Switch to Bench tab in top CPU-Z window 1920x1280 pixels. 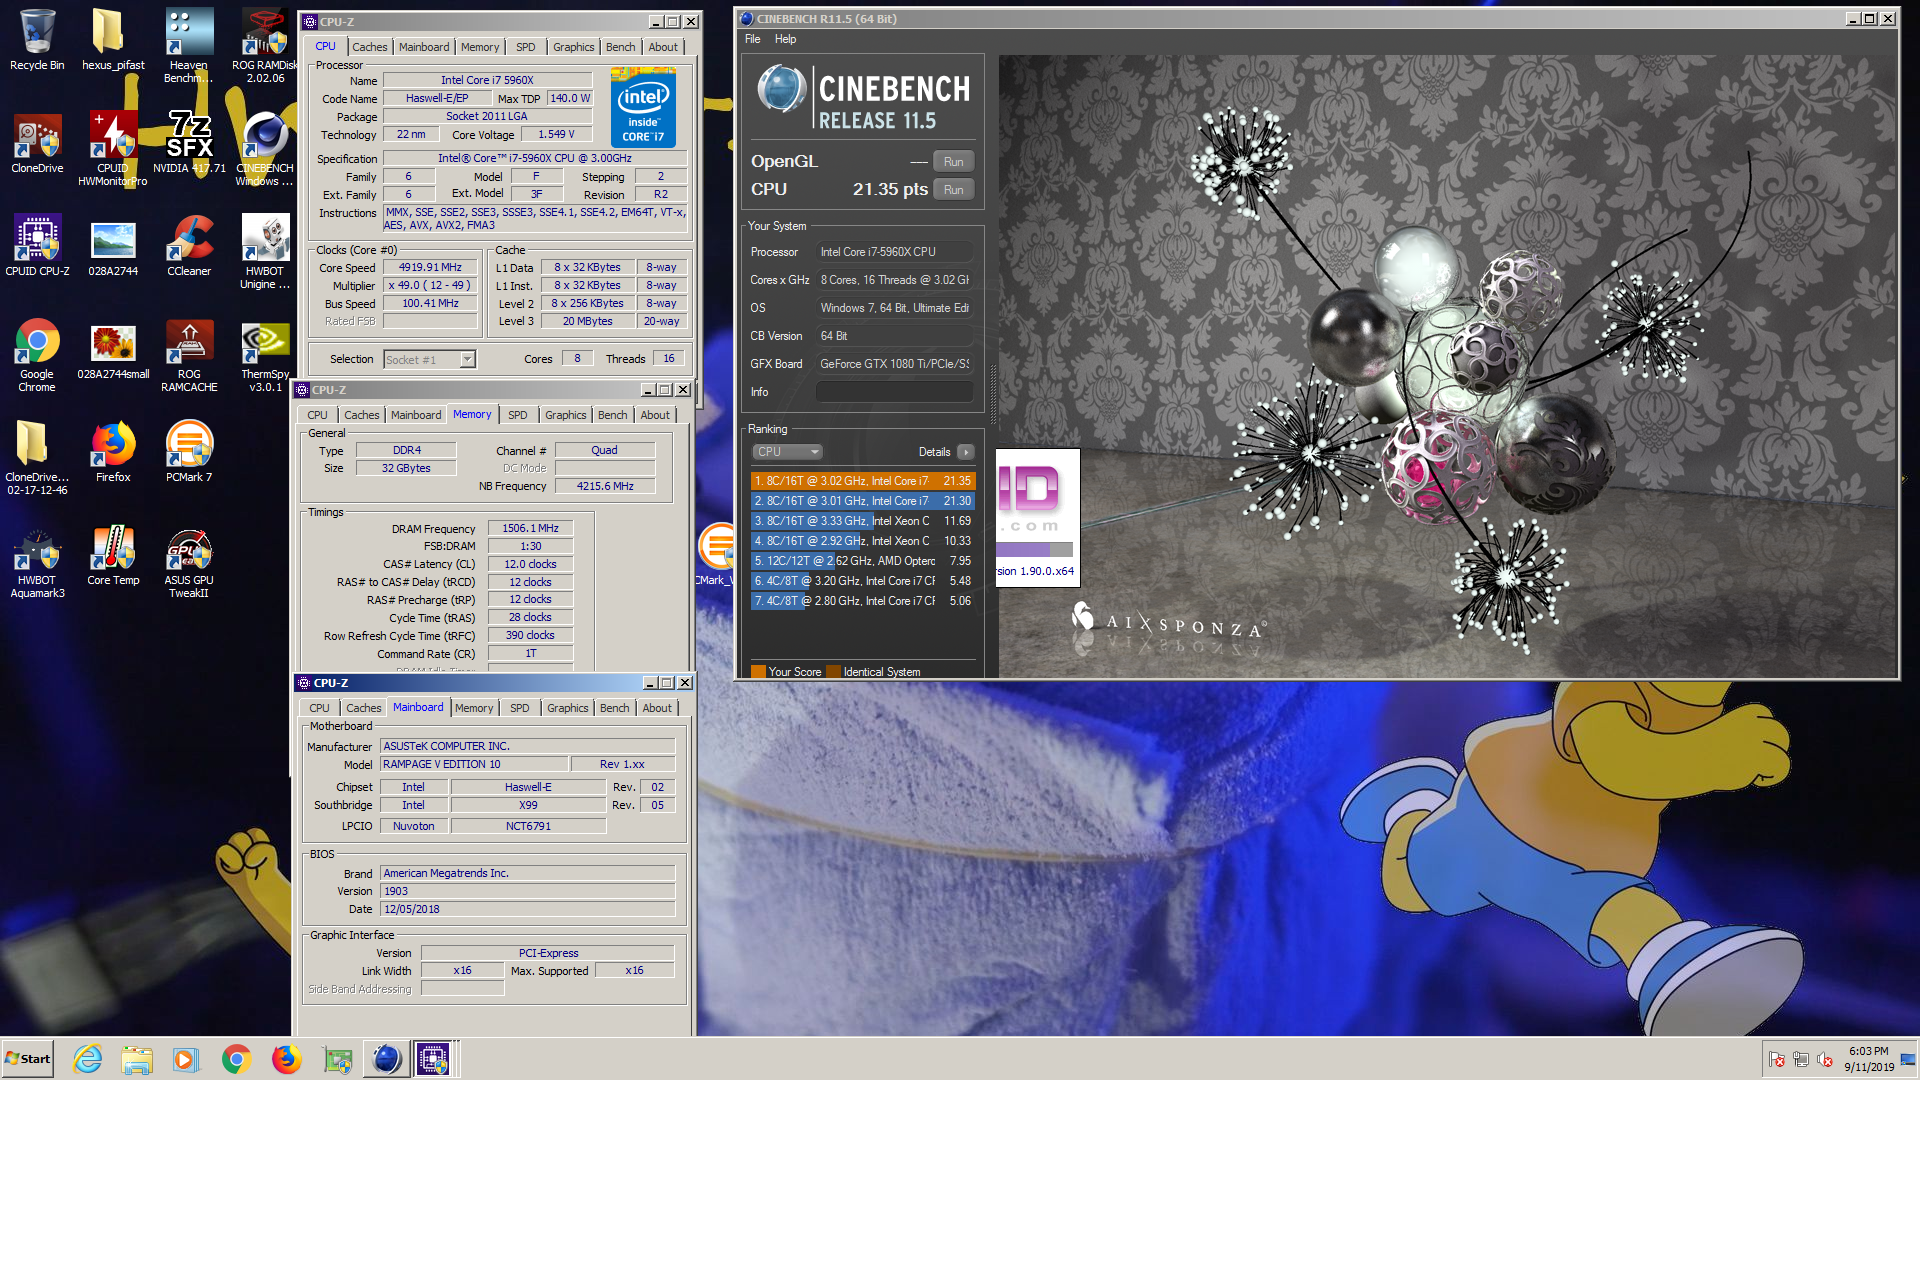pos(620,47)
